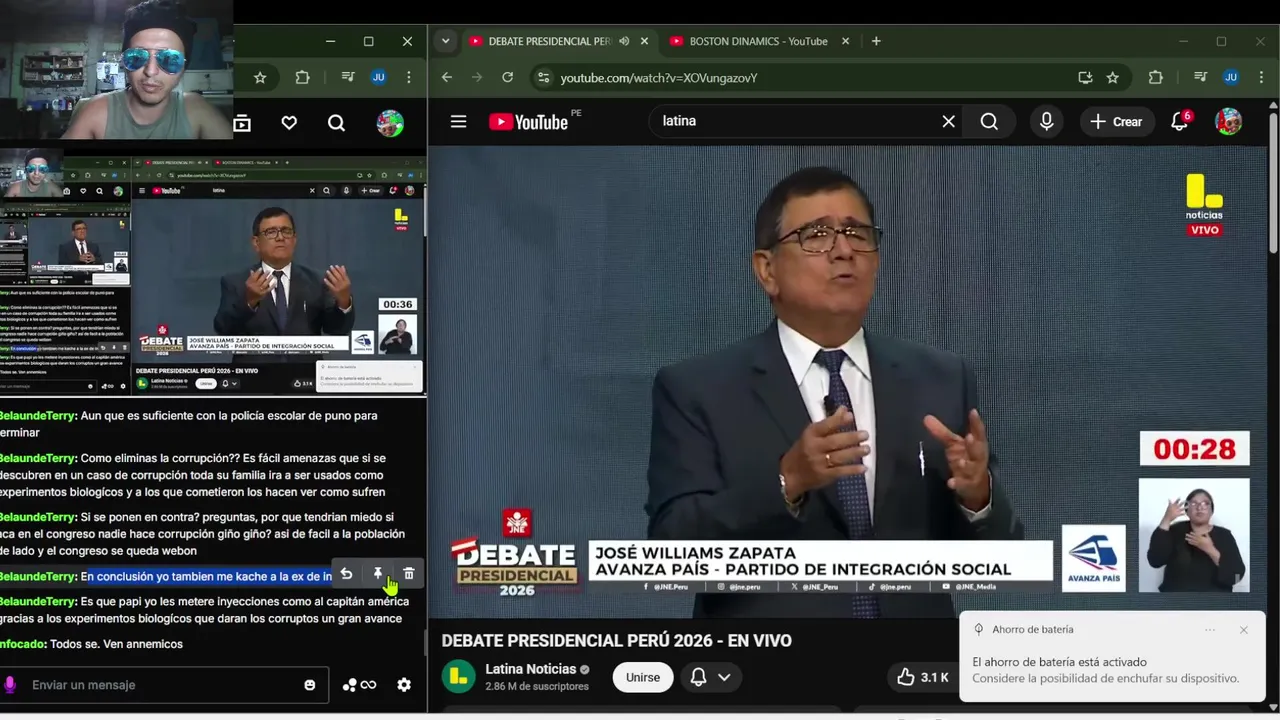Open chat settings gear
1280x720 pixels.
tap(404, 685)
